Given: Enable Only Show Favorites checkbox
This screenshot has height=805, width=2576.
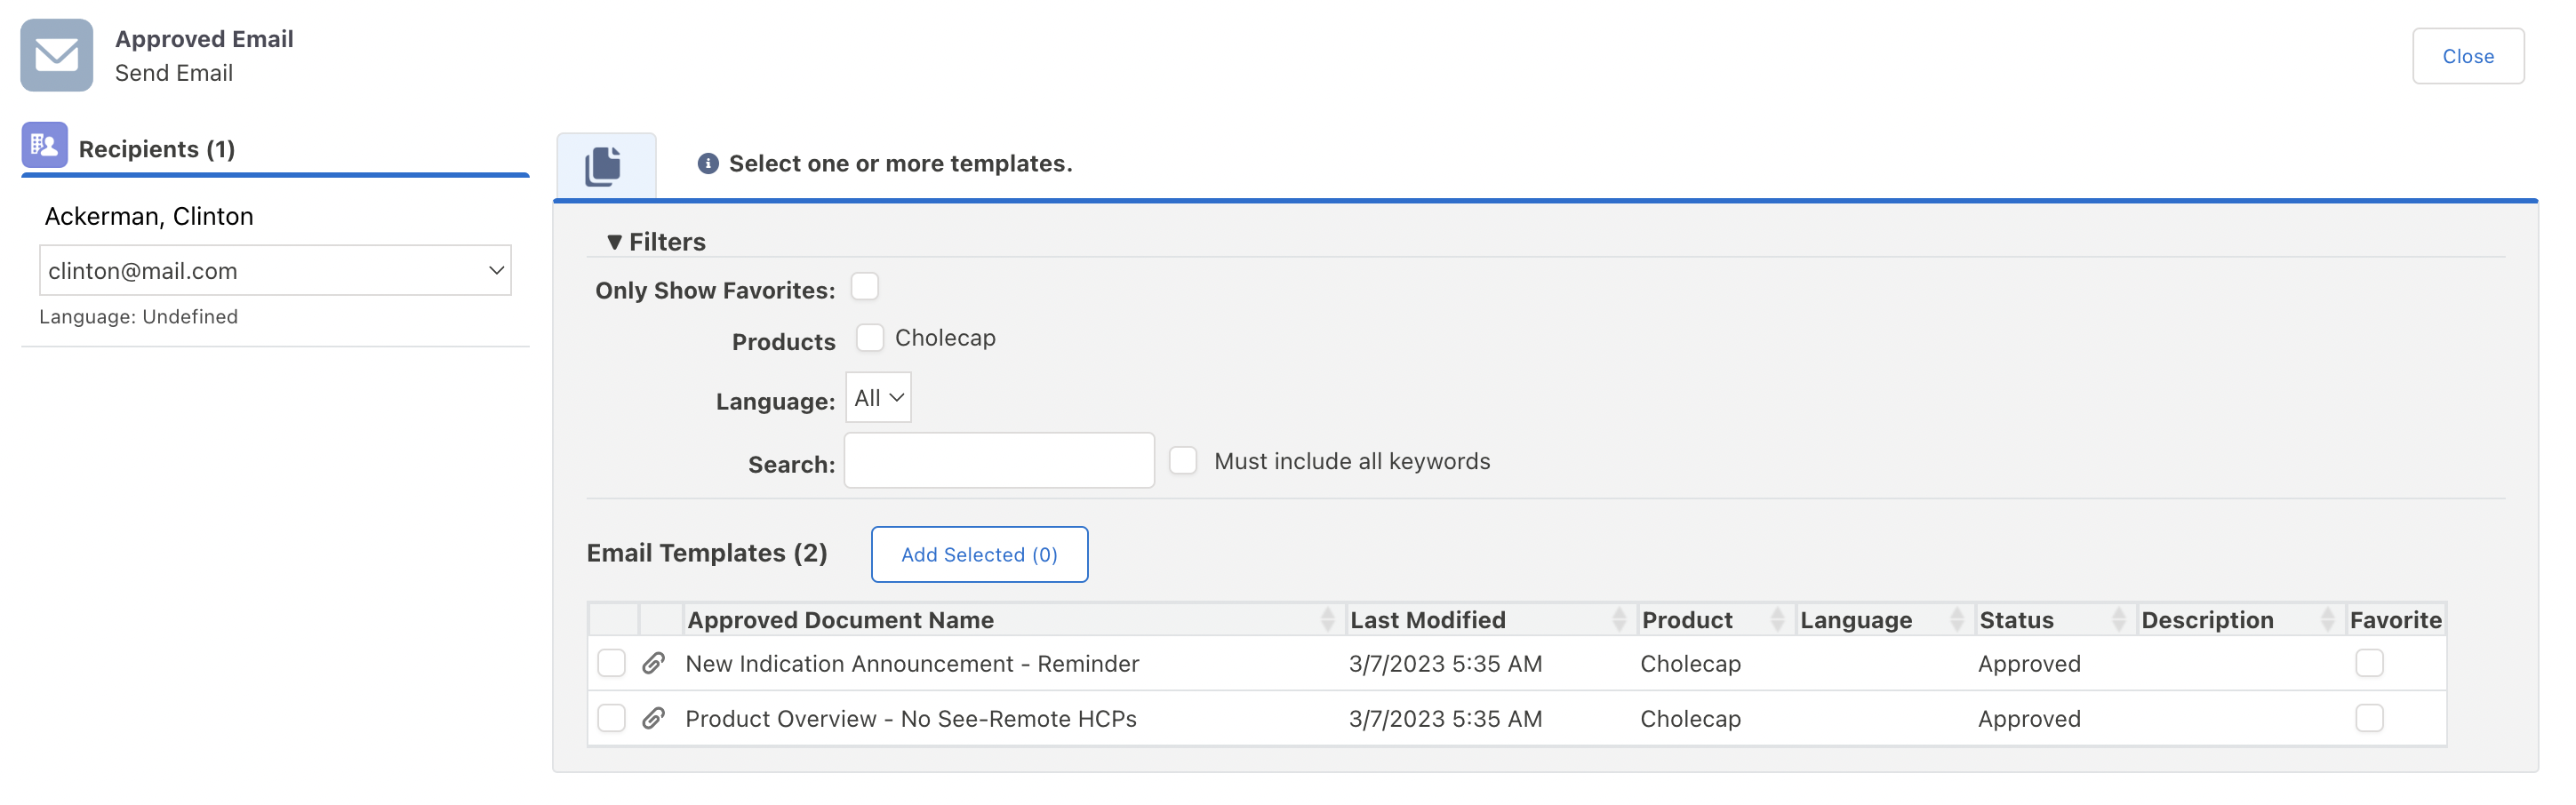Looking at the screenshot, I should [865, 287].
